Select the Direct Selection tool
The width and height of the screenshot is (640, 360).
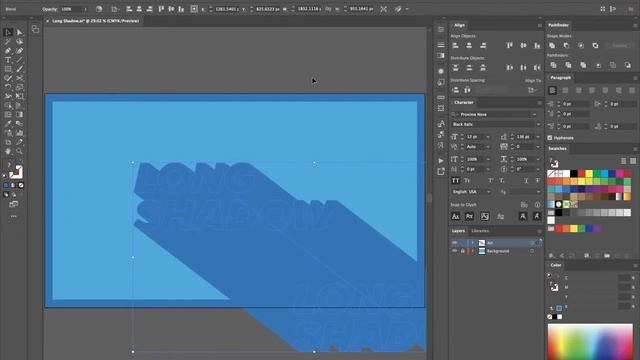[x=20, y=32]
